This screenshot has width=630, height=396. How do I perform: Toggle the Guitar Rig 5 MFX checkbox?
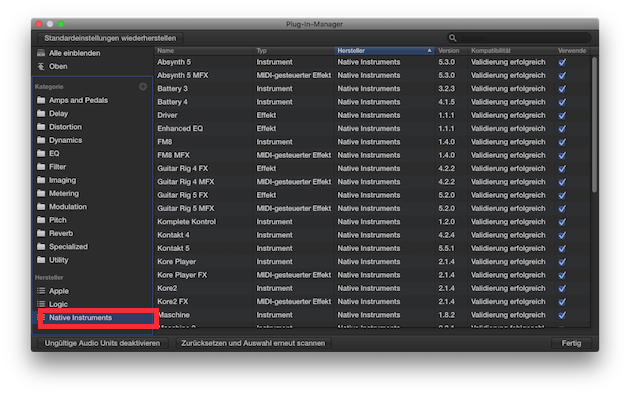tap(562, 208)
